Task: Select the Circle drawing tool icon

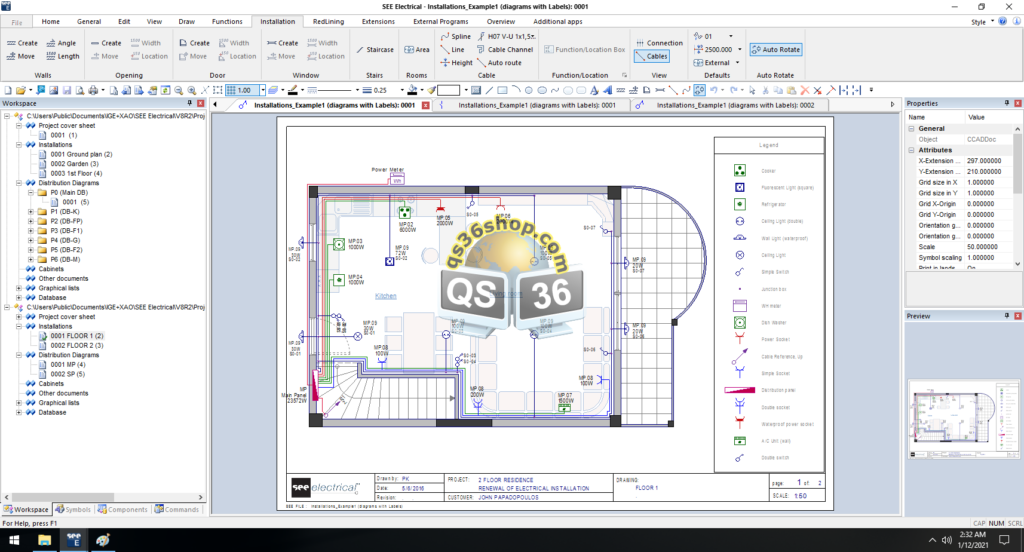Action: (528, 90)
